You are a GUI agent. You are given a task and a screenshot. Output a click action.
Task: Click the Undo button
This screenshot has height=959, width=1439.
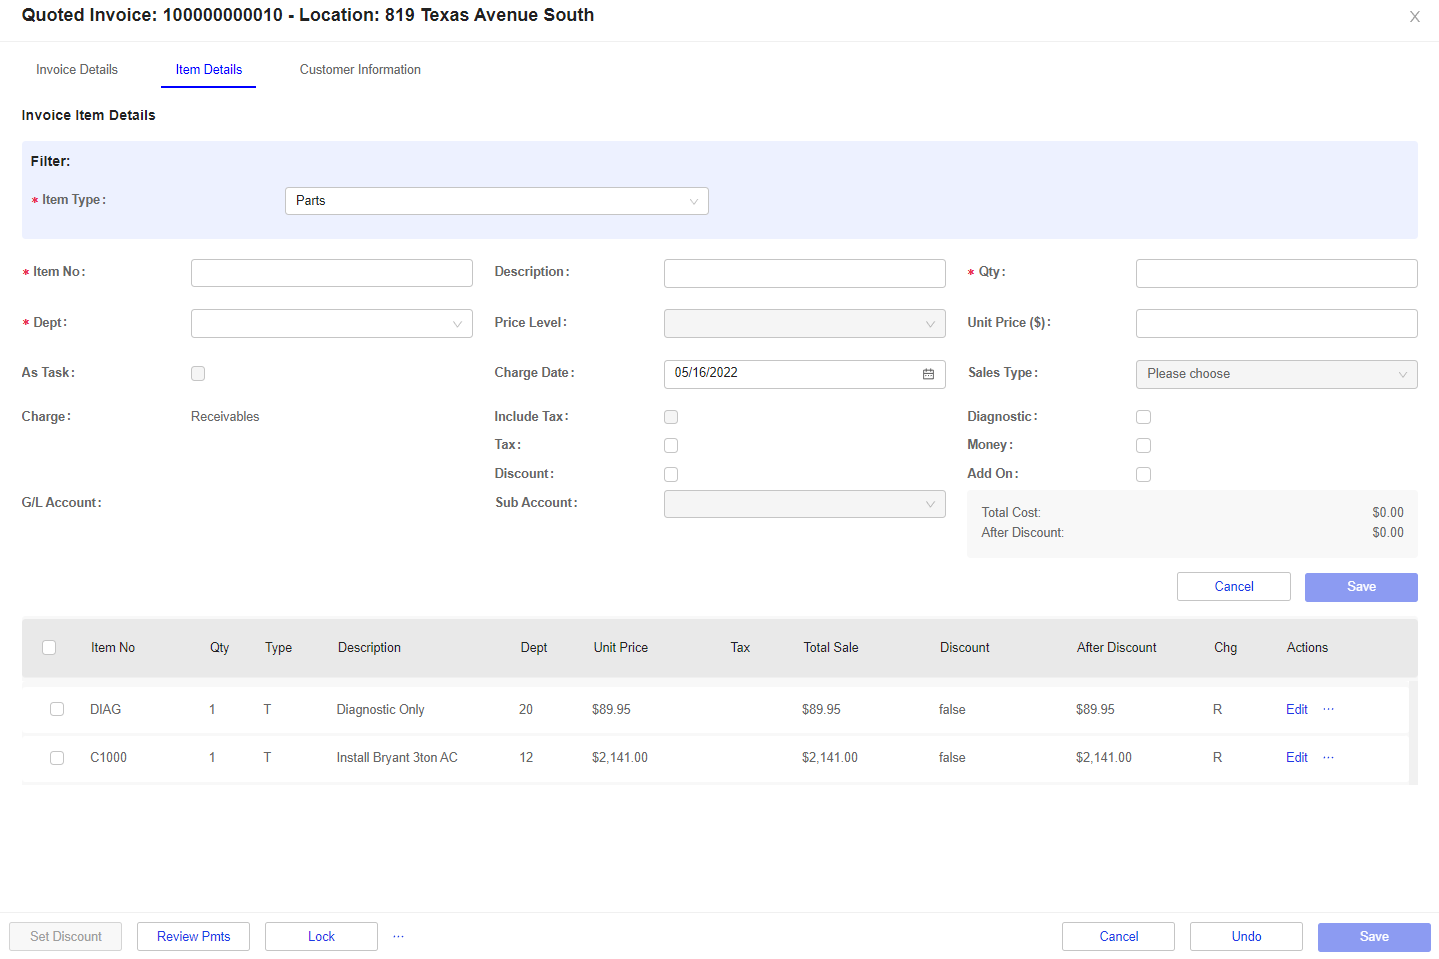tap(1246, 936)
